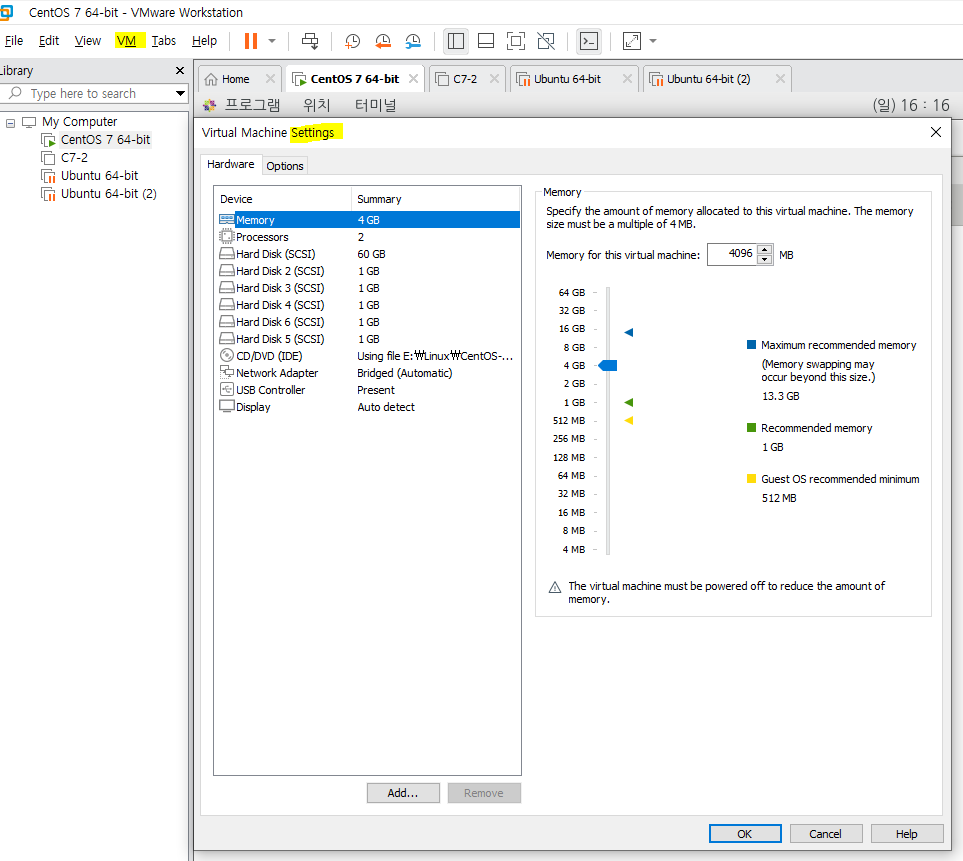Open the View menu
Image resolution: width=963 pixels, height=861 pixels.
(88, 41)
